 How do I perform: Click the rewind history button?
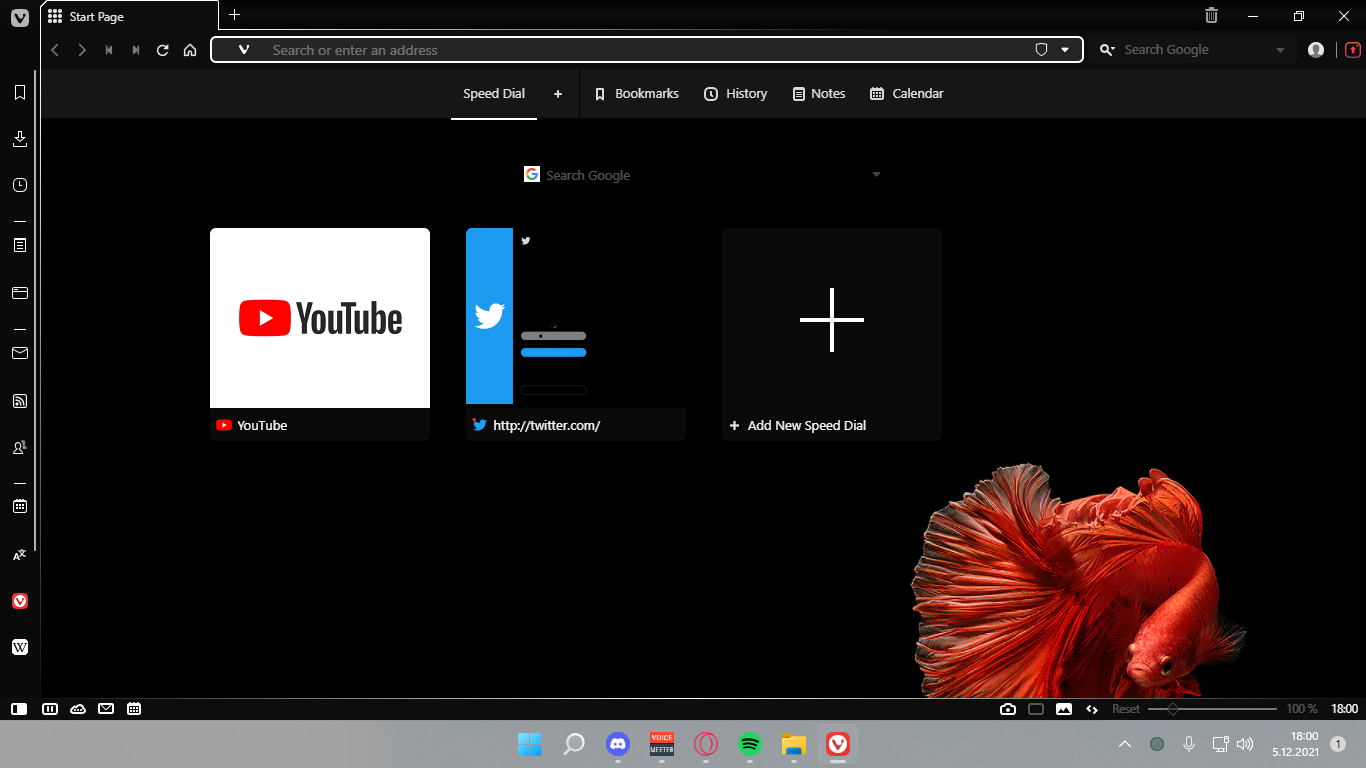(109, 50)
